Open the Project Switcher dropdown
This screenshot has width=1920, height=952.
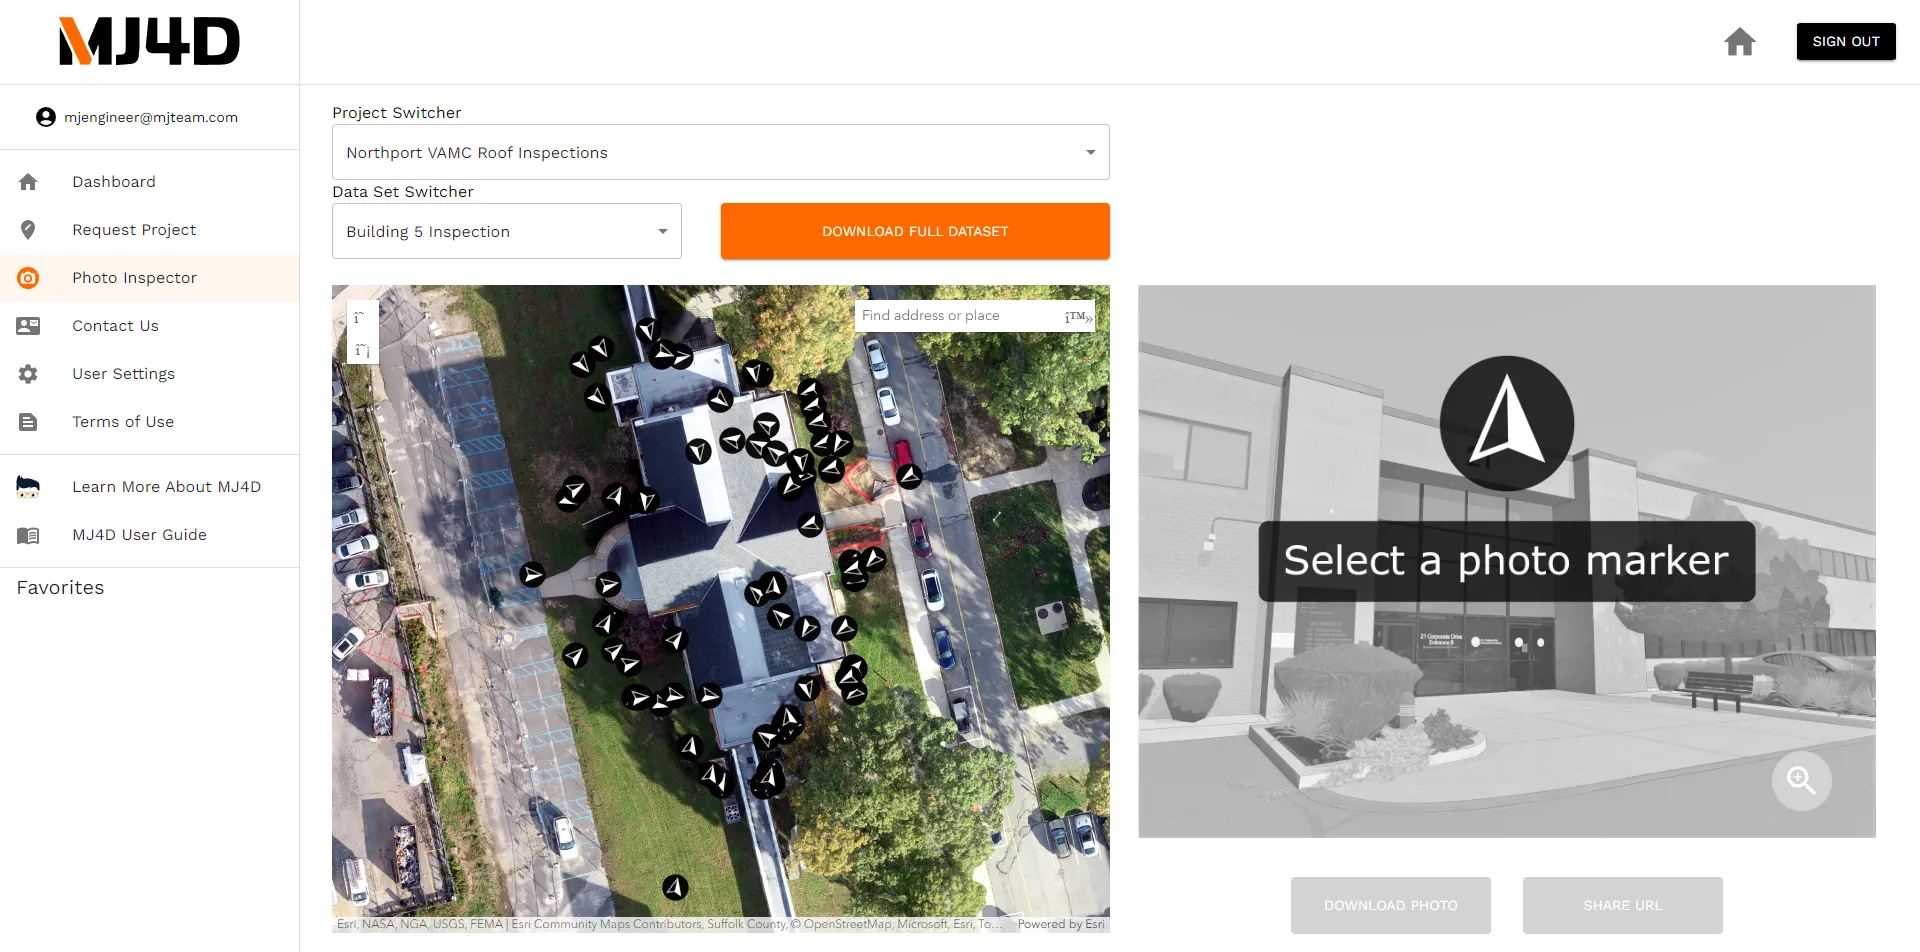[x=721, y=152]
